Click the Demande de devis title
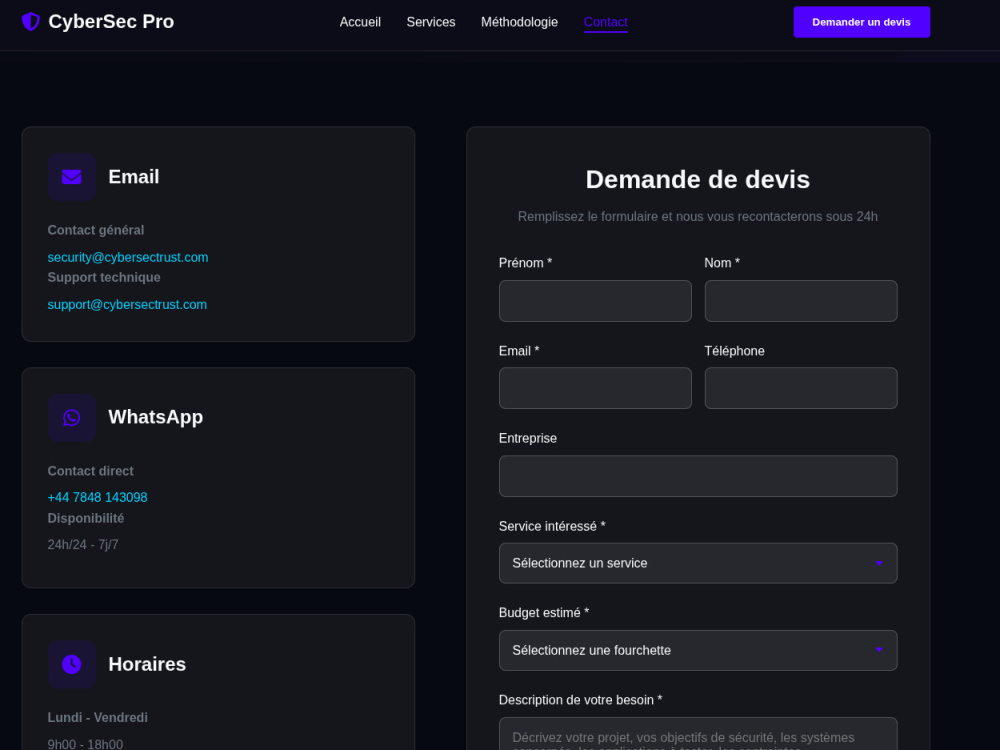The image size is (1000, 750). [698, 179]
